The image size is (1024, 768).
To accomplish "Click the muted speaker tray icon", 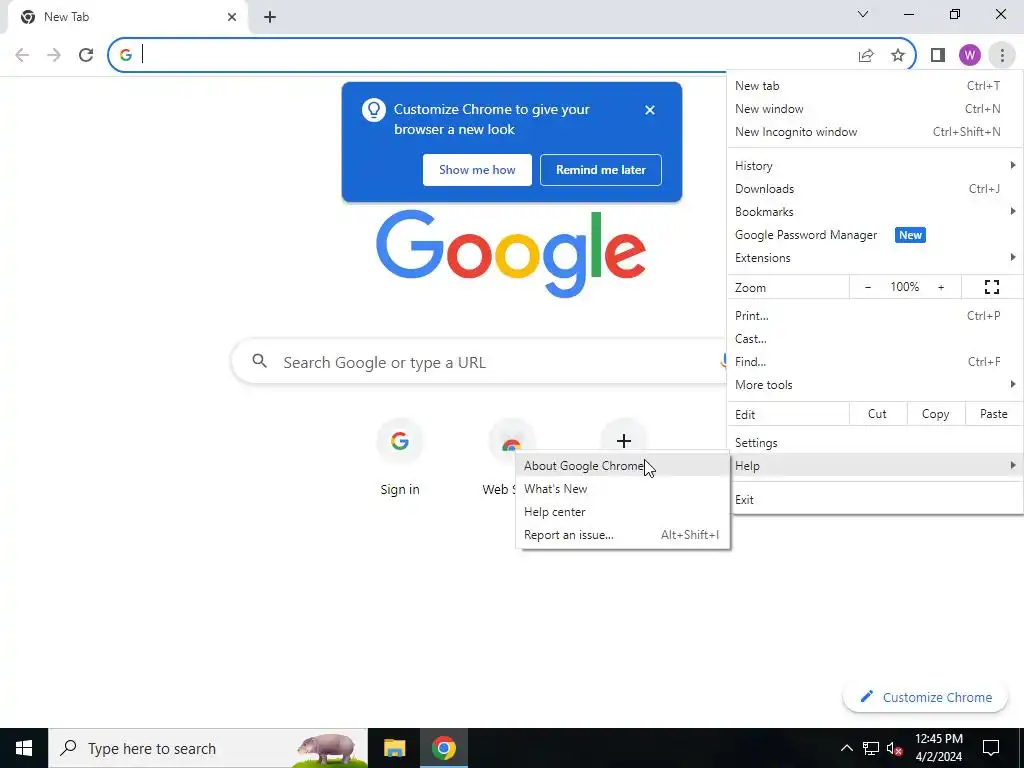I will coord(895,748).
